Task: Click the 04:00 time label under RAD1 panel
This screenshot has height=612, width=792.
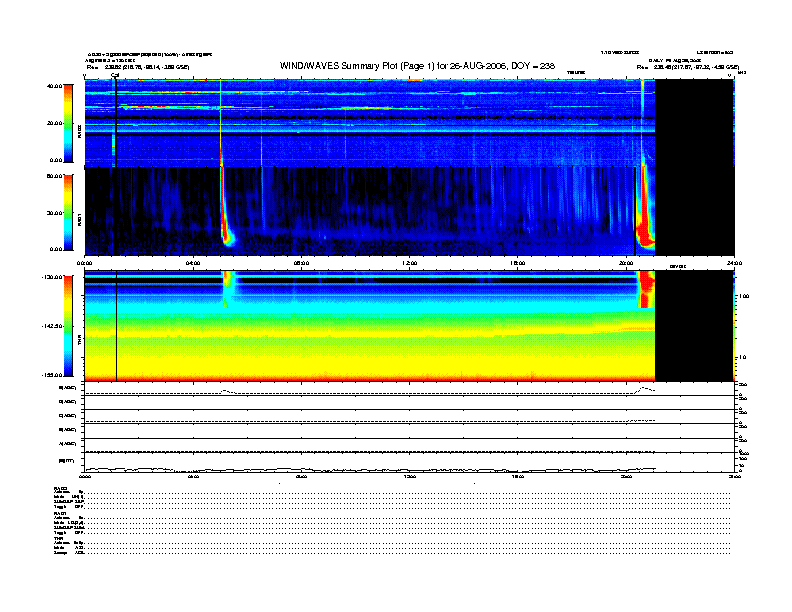Action: point(193,263)
